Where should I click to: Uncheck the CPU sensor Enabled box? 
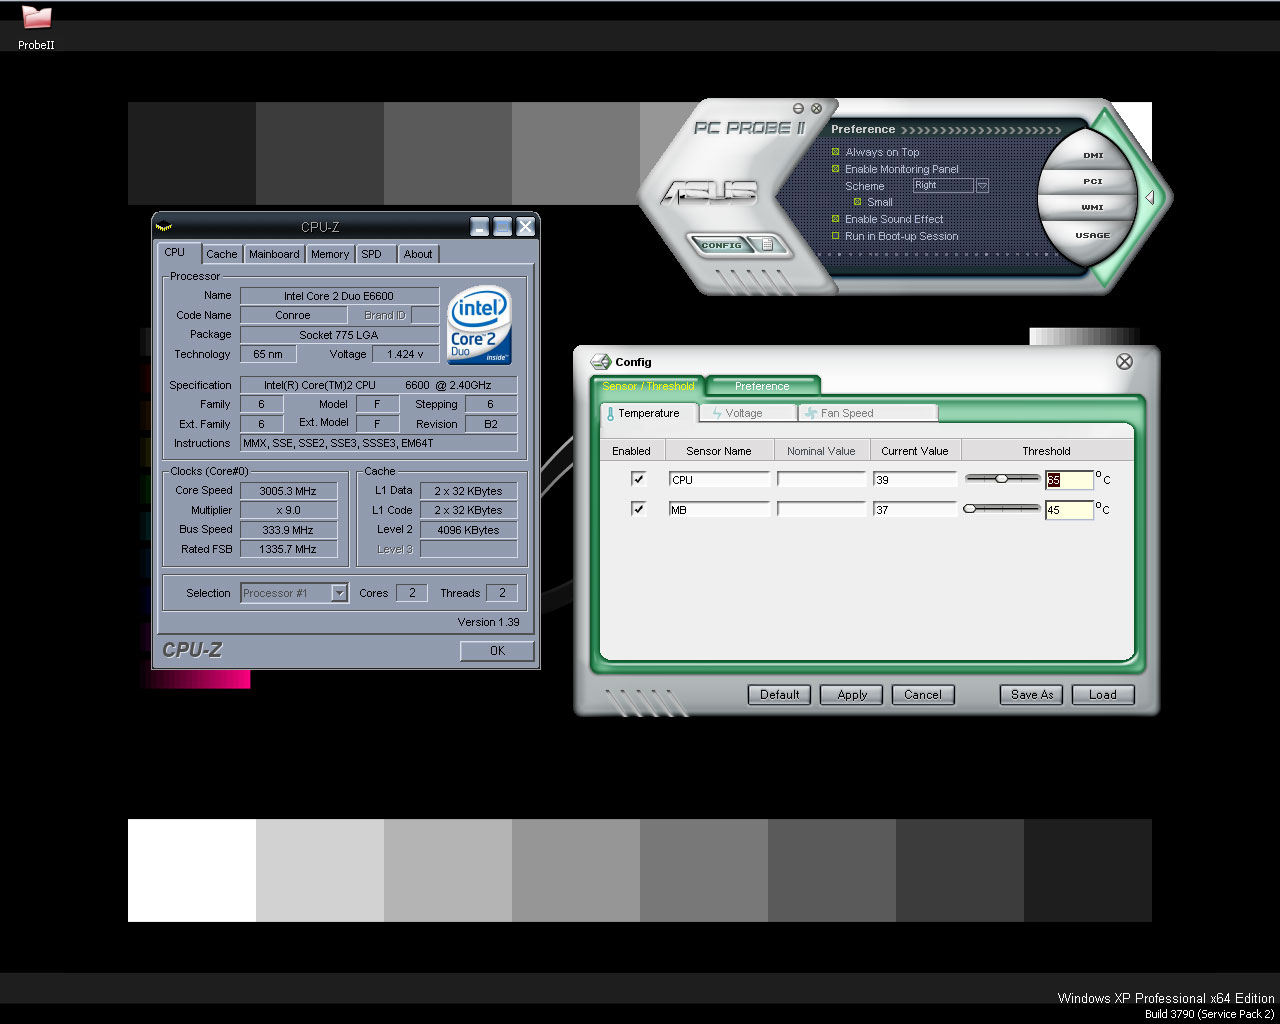click(638, 479)
